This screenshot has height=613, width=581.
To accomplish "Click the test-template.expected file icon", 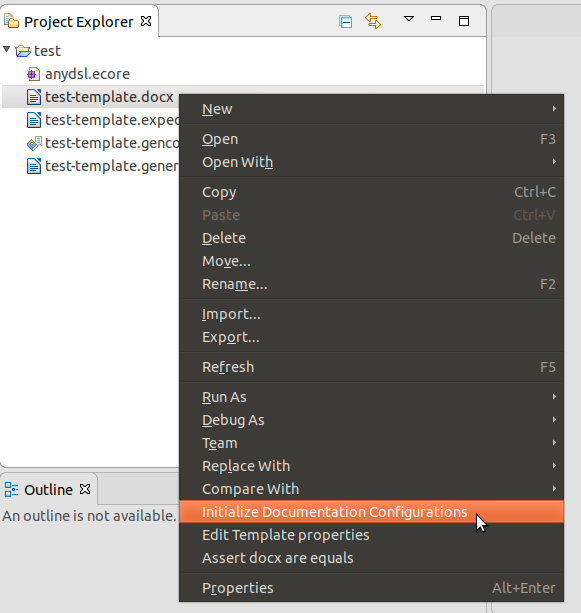I will [x=34, y=120].
